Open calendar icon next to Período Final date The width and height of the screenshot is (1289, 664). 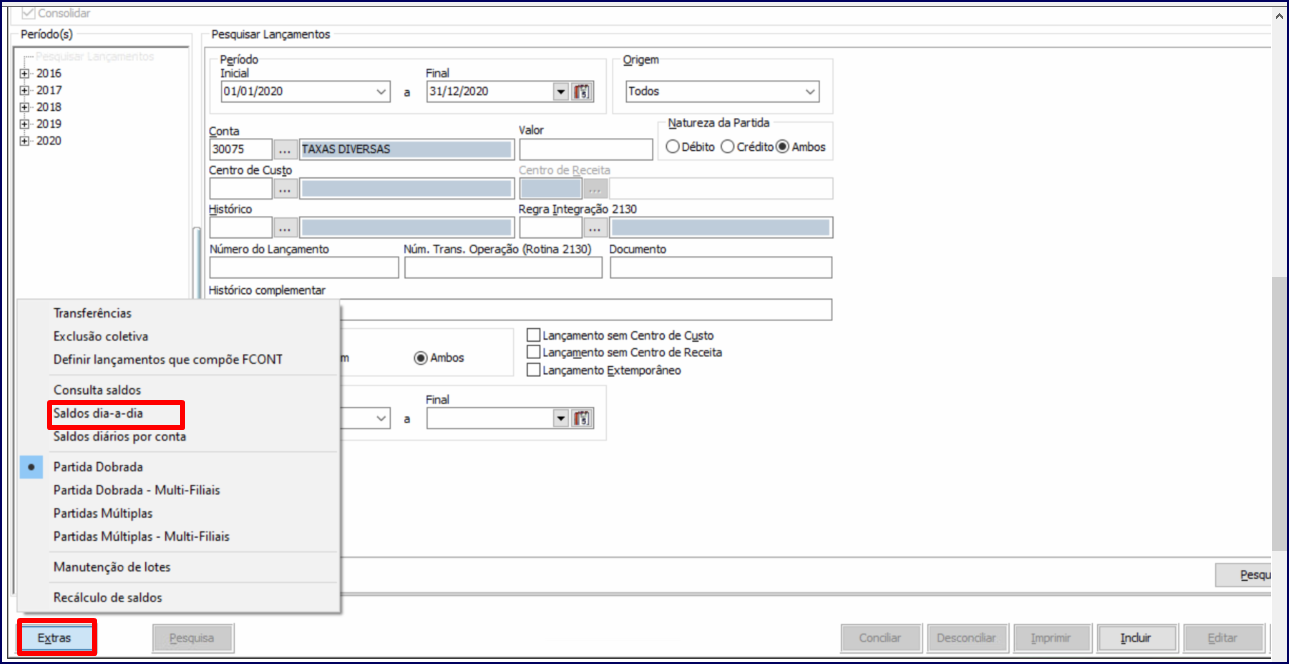tap(583, 92)
